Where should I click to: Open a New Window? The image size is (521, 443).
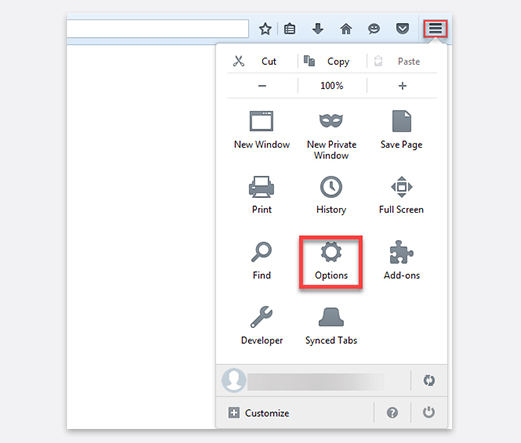[262, 130]
